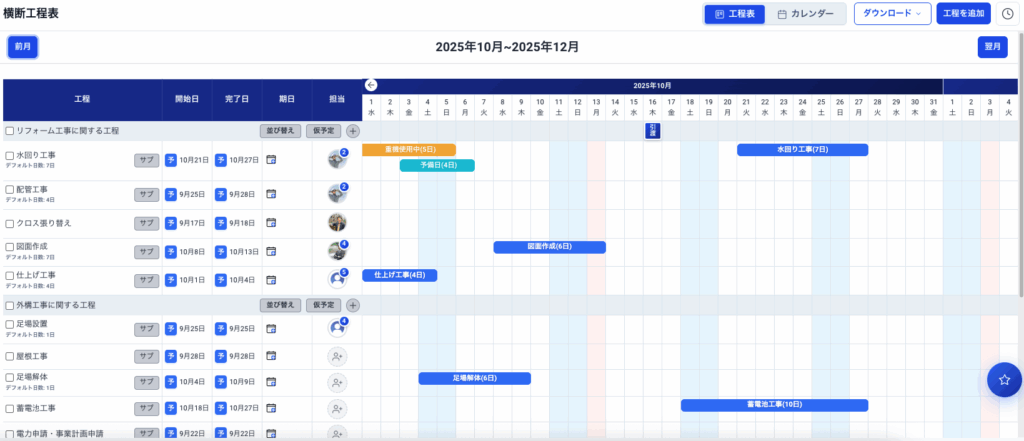The height and width of the screenshot is (441, 1024).
Task: Open the ダウンロード dropdown
Action: click(x=892, y=14)
